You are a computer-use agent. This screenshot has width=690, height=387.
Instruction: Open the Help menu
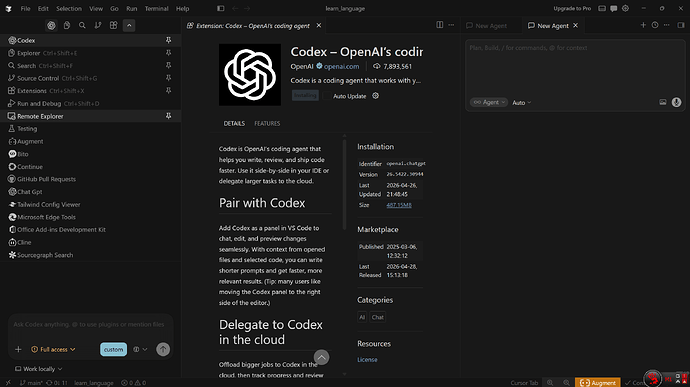[182, 8]
